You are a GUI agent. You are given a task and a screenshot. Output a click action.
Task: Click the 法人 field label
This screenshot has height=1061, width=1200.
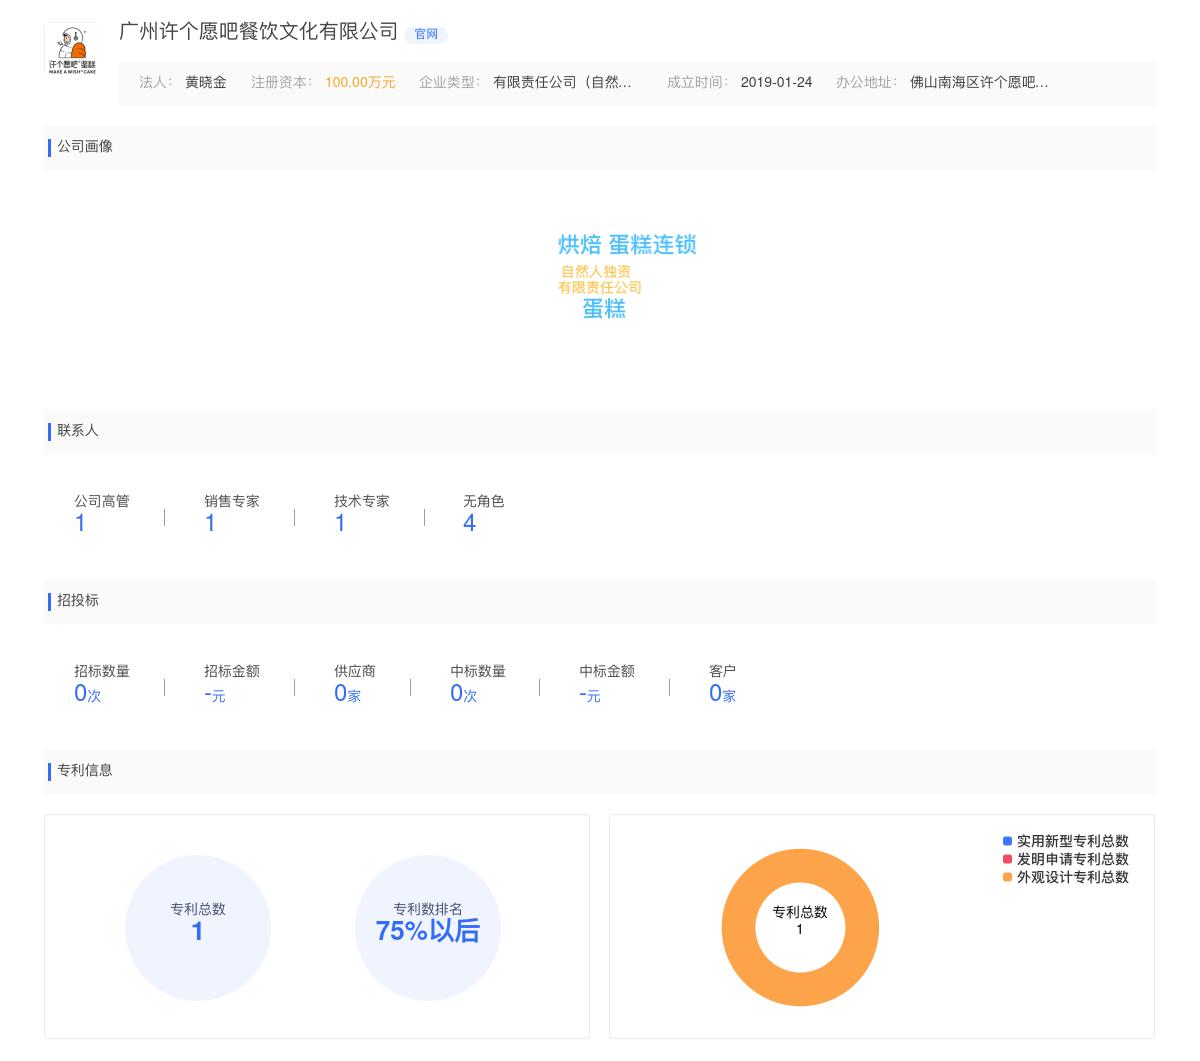pos(156,82)
